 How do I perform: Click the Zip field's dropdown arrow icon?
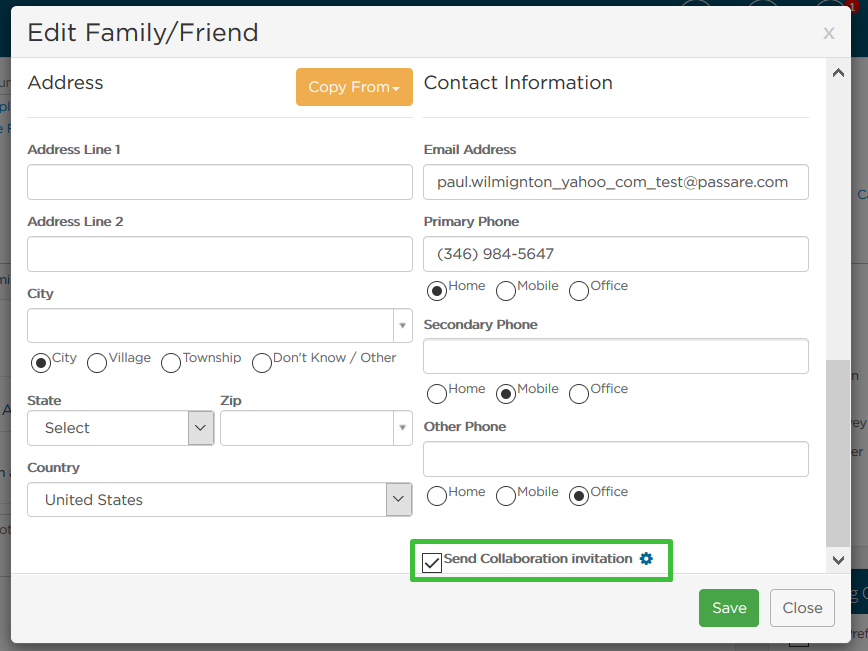tap(402, 428)
